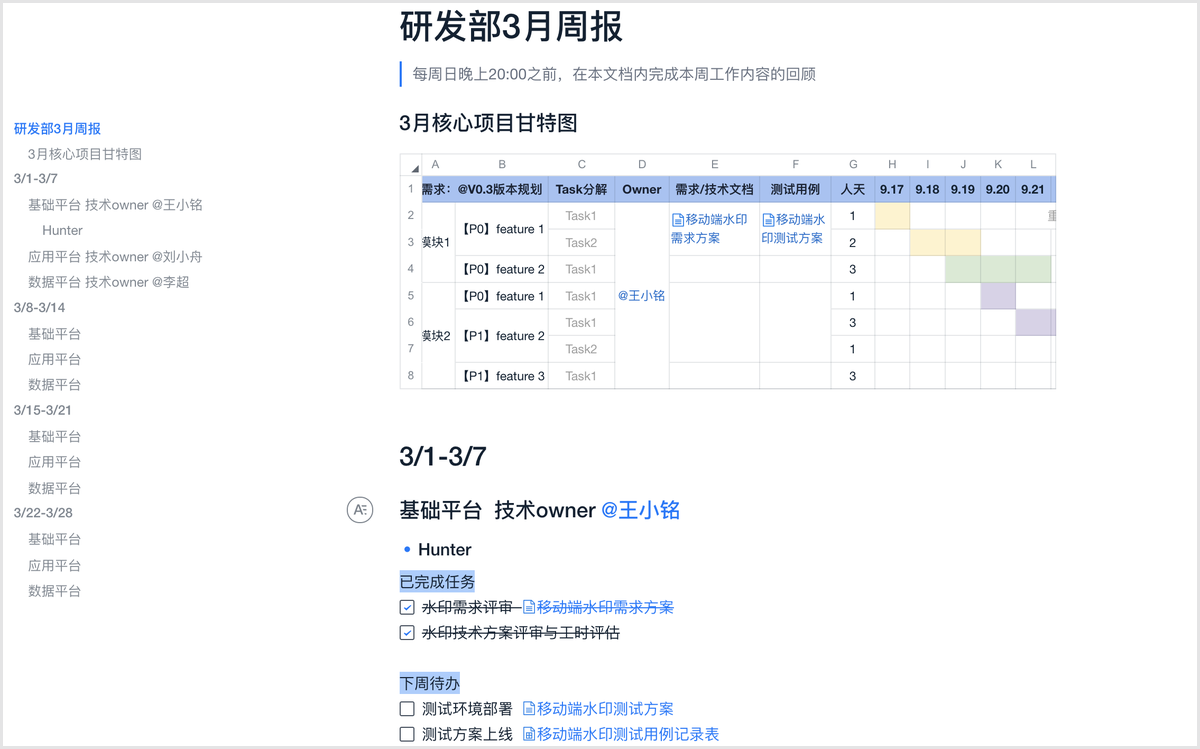Check off 水印需求评审 task checkbox
The height and width of the screenshot is (749, 1200).
pyautogui.click(x=407, y=607)
